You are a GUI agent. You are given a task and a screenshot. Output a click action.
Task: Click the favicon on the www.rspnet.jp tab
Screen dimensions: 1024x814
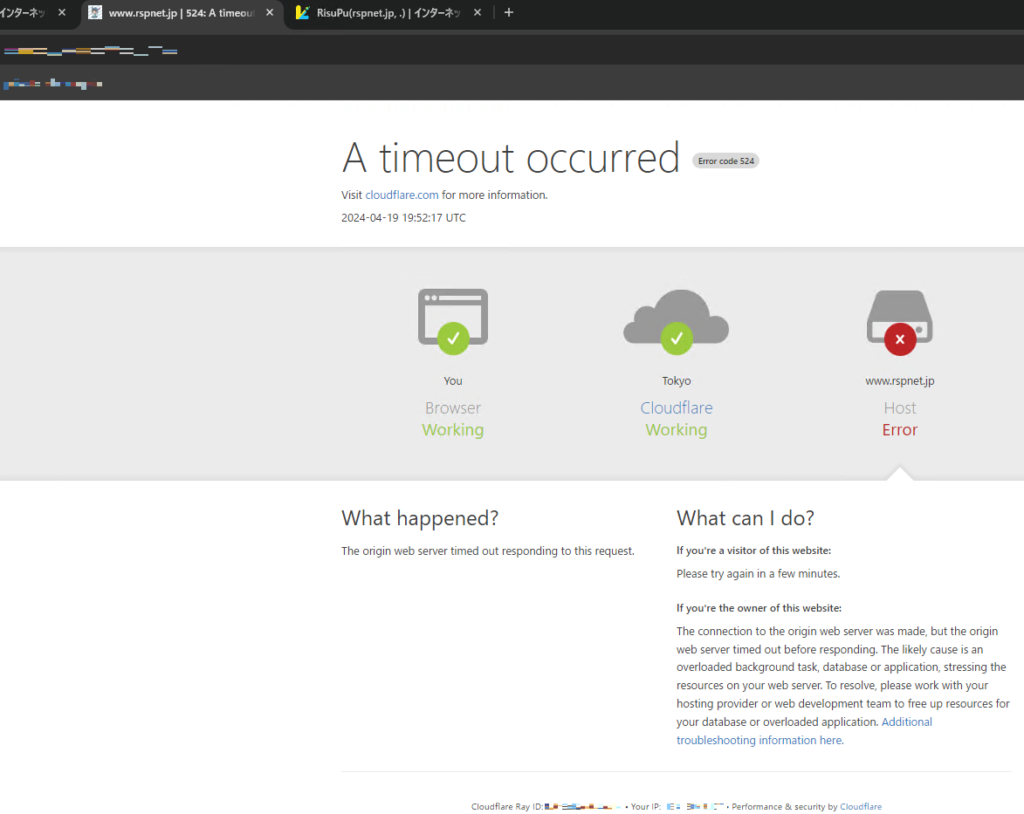(96, 14)
